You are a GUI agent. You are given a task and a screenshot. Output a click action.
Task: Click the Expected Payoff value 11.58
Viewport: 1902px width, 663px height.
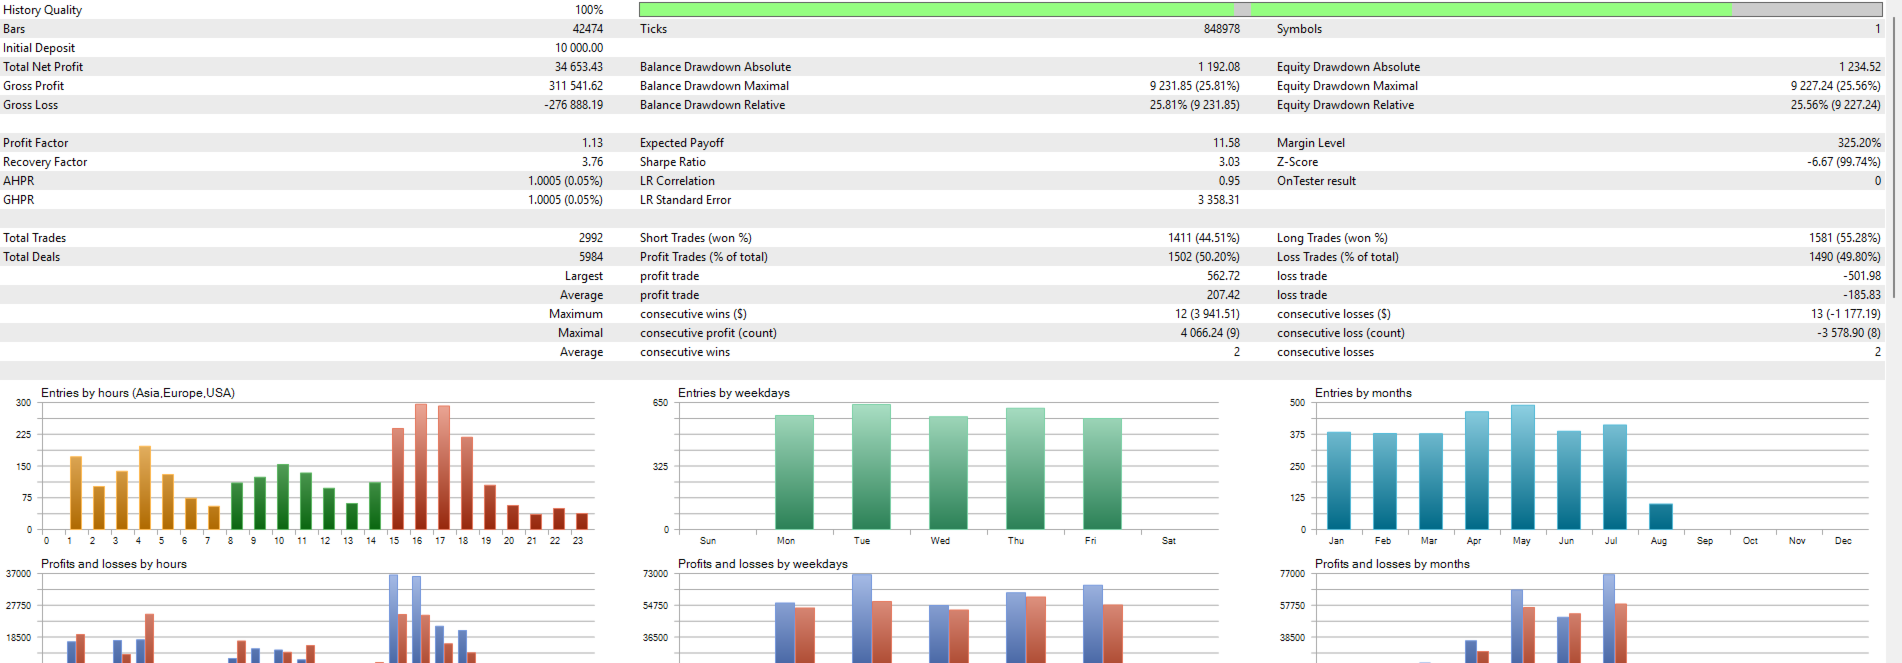coord(1227,143)
